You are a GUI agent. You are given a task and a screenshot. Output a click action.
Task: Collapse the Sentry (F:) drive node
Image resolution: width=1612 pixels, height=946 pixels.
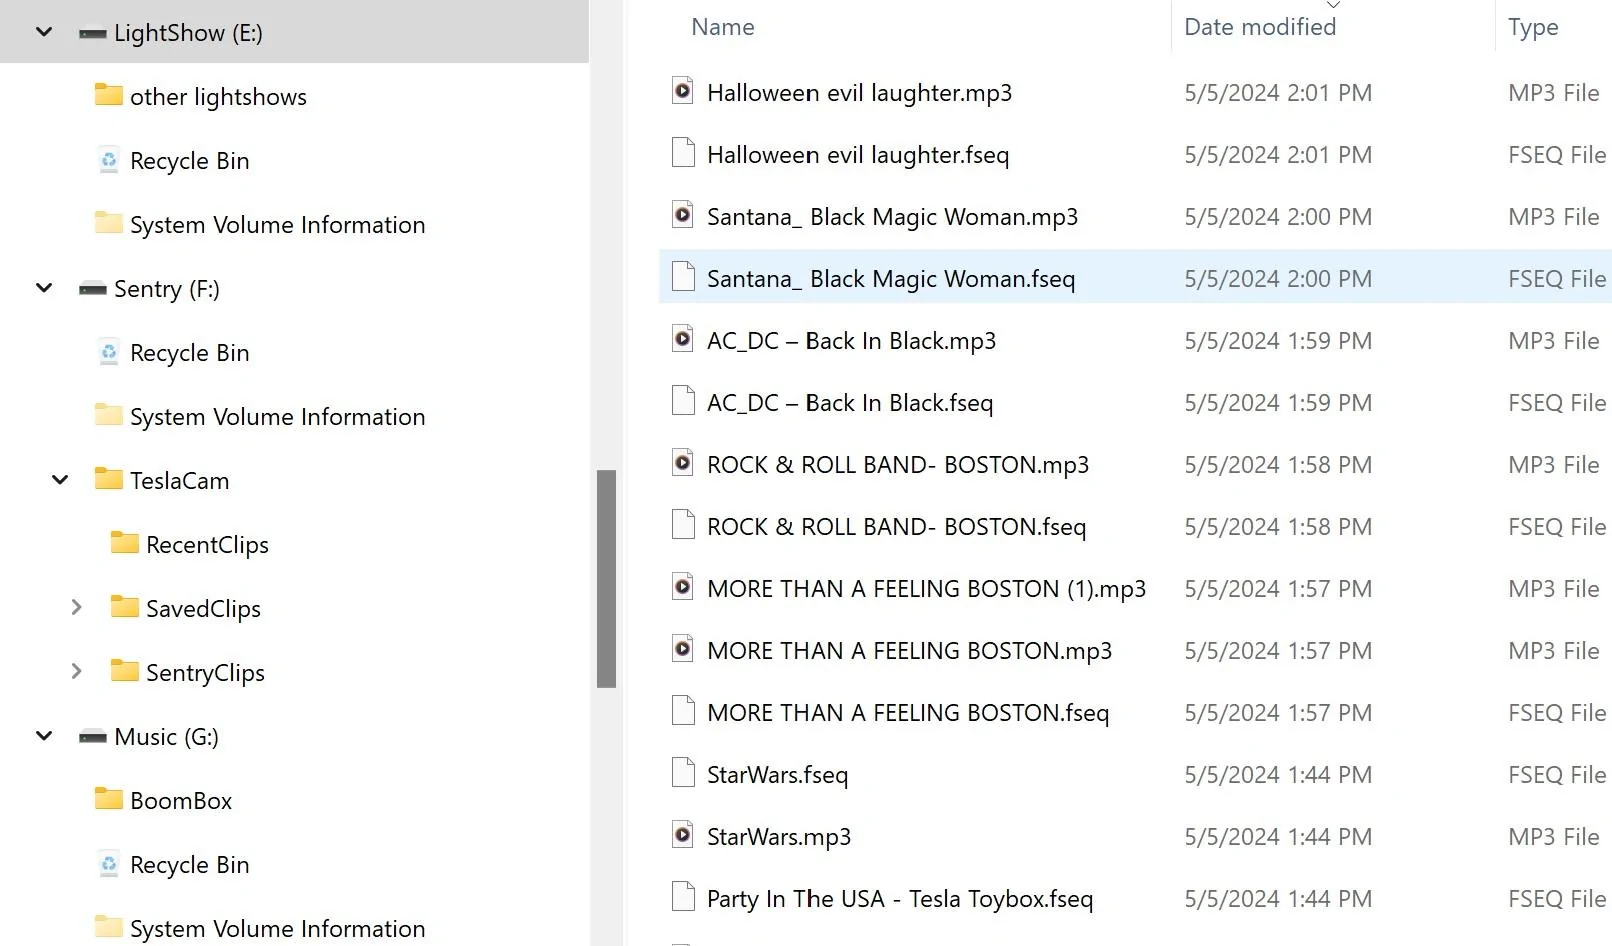[44, 288]
